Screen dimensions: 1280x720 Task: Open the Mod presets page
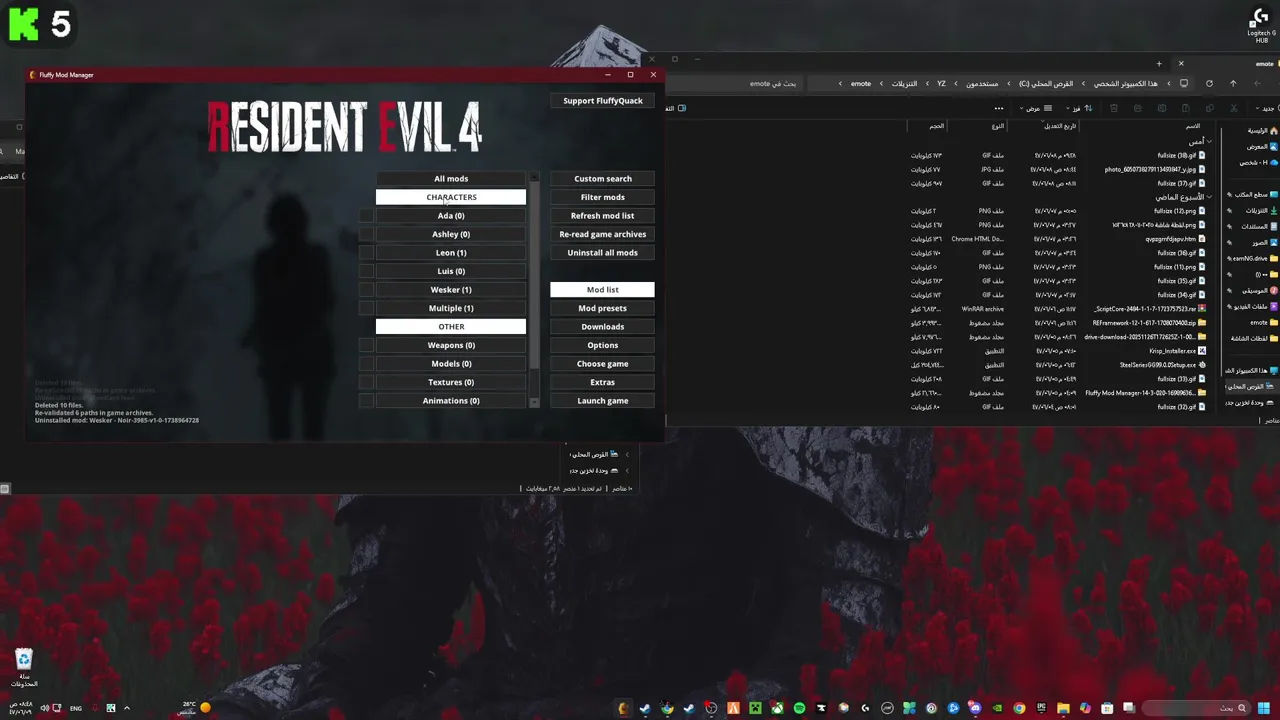pos(602,308)
